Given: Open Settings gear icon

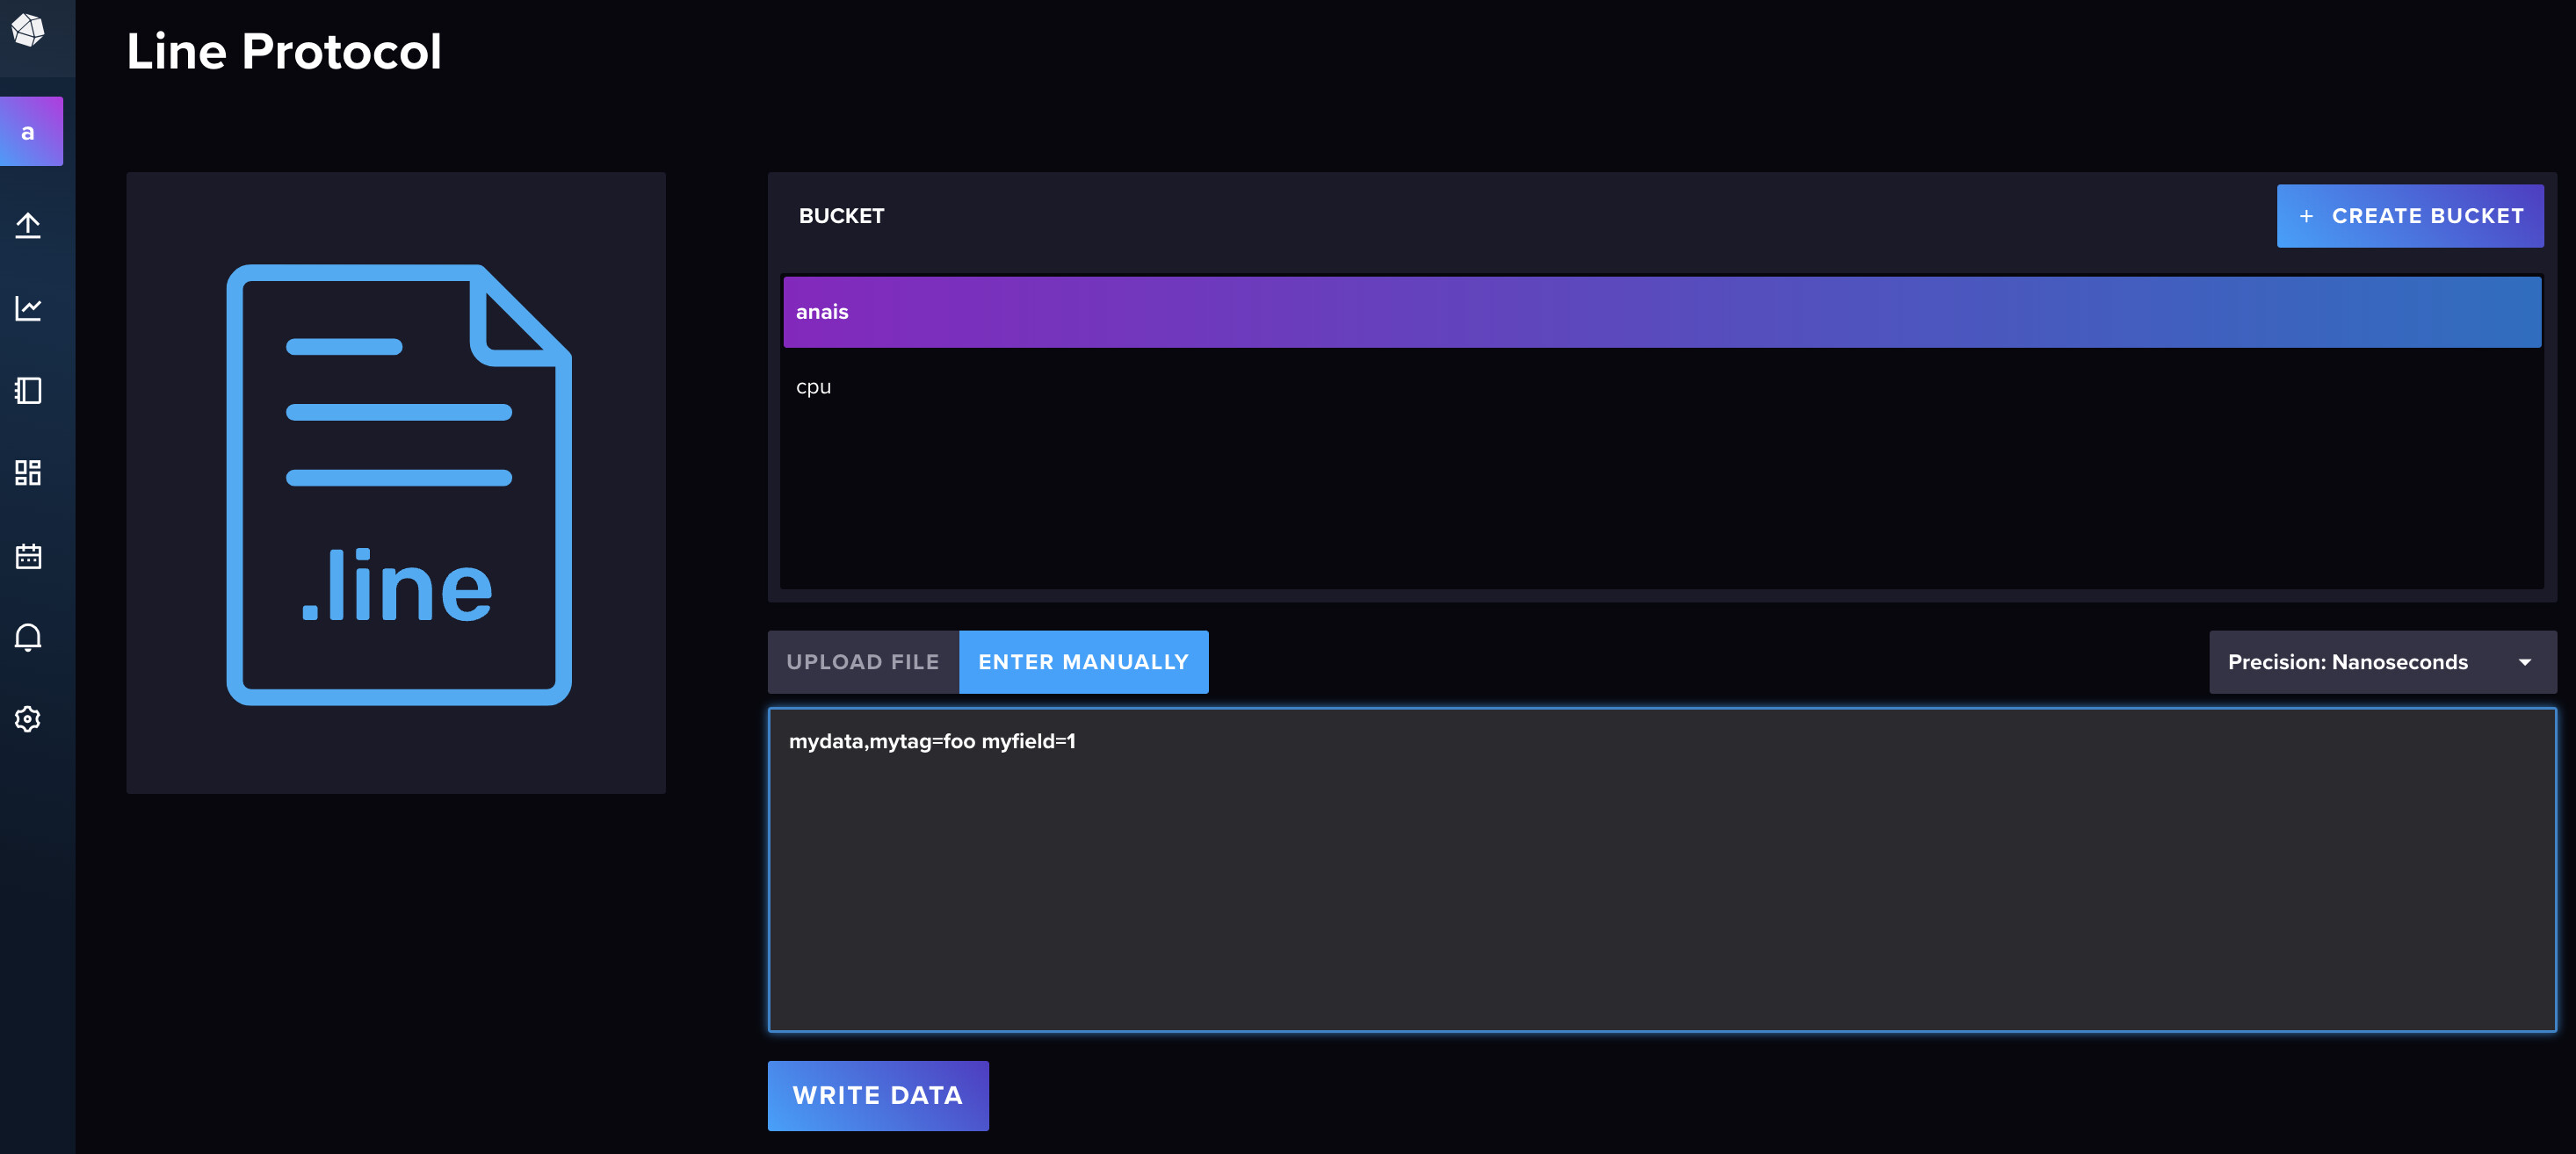Looking at the screenshot, I should coord(28,719).
